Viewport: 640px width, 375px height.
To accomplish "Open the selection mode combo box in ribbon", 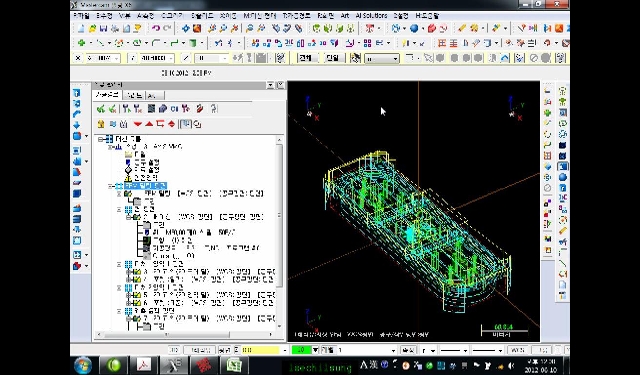I will 382,59.
